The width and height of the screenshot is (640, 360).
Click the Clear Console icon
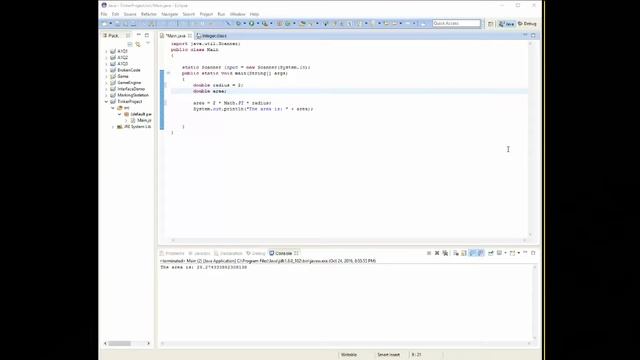coord(456,253)
